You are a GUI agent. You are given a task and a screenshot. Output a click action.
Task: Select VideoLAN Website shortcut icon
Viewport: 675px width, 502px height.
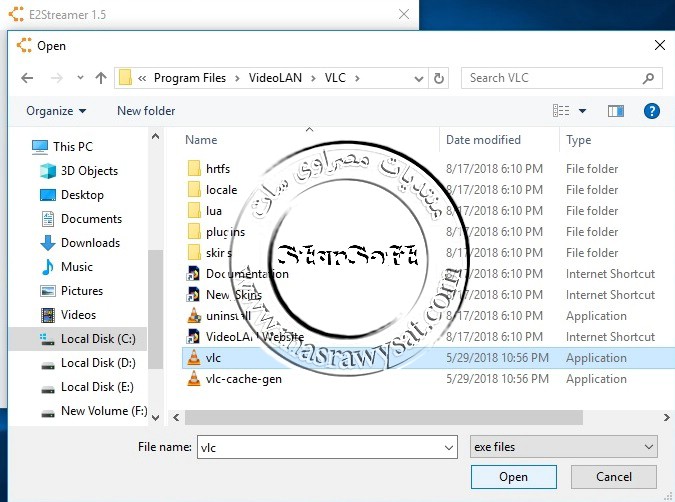tap(193, 337)
